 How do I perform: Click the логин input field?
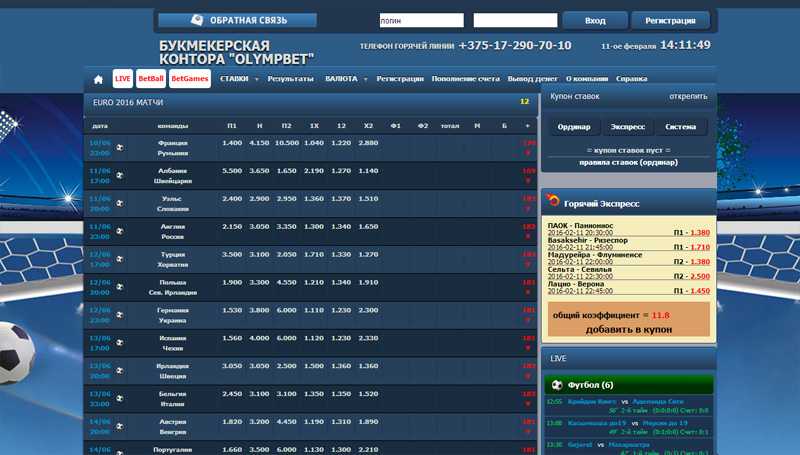(x=421, y=20)
